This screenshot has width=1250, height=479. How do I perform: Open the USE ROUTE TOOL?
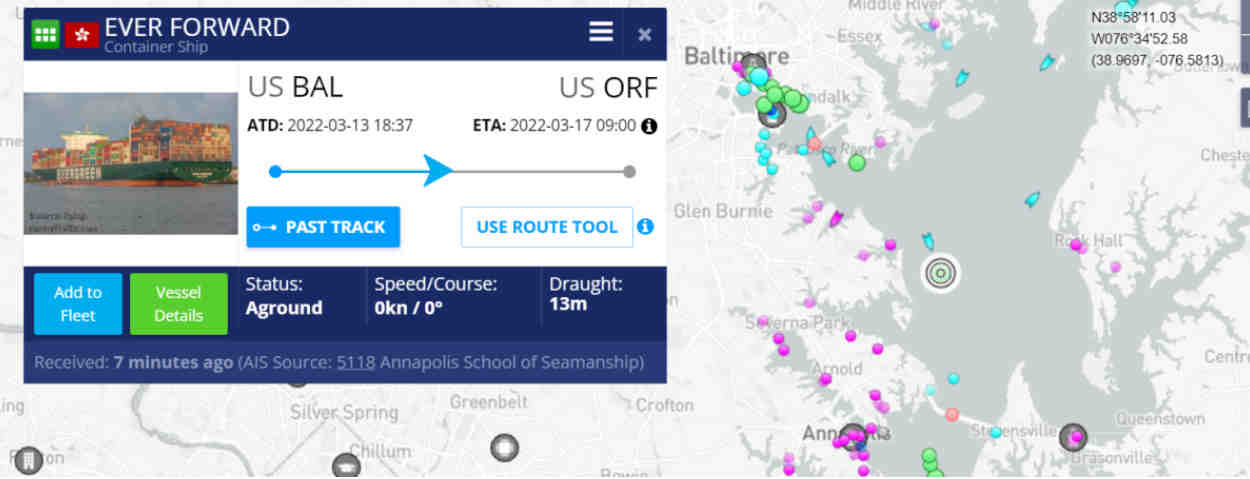coord(547,227)
